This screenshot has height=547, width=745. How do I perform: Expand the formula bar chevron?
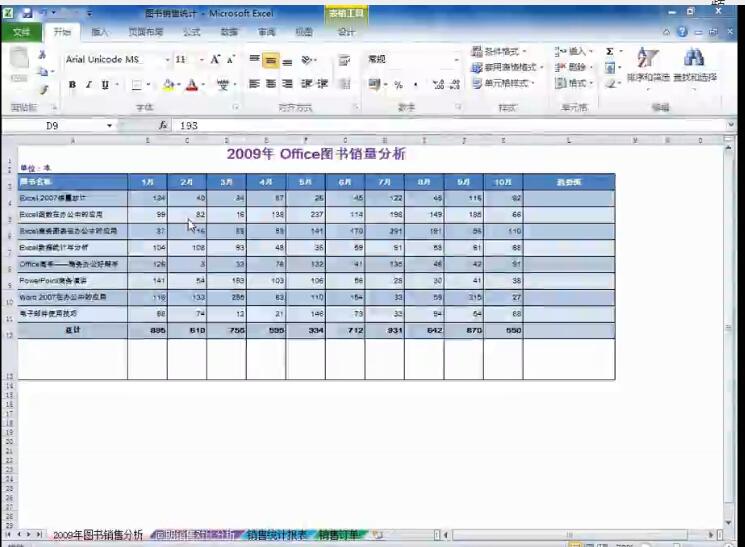731,125
